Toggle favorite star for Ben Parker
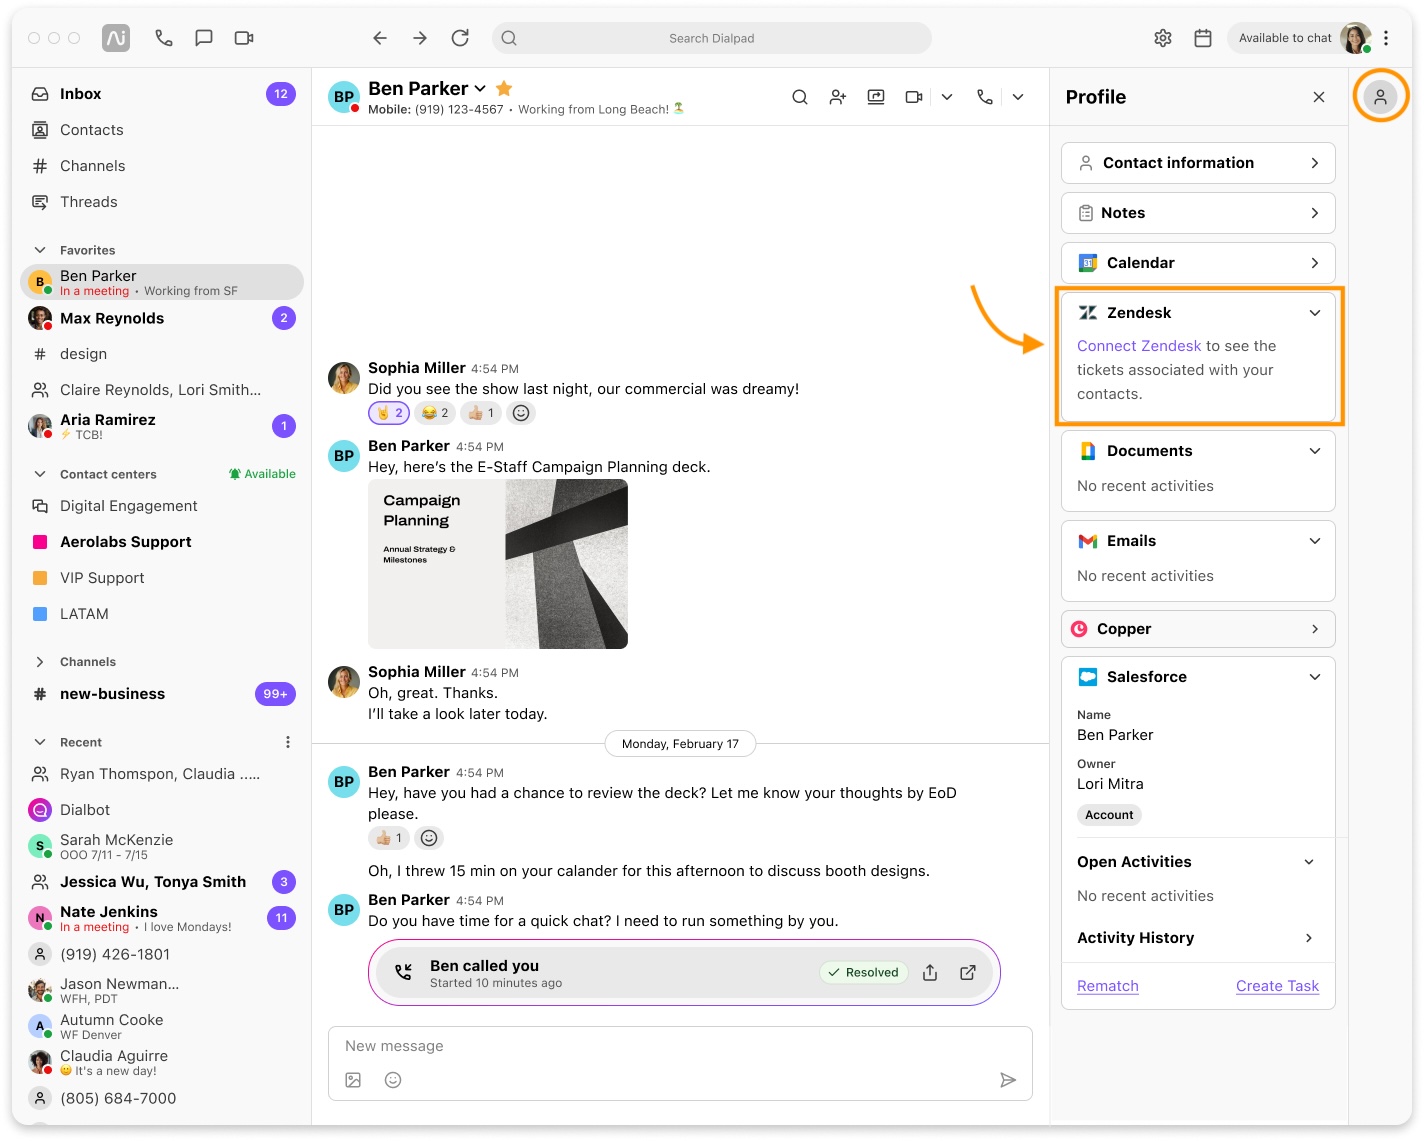 click(504, 88)
